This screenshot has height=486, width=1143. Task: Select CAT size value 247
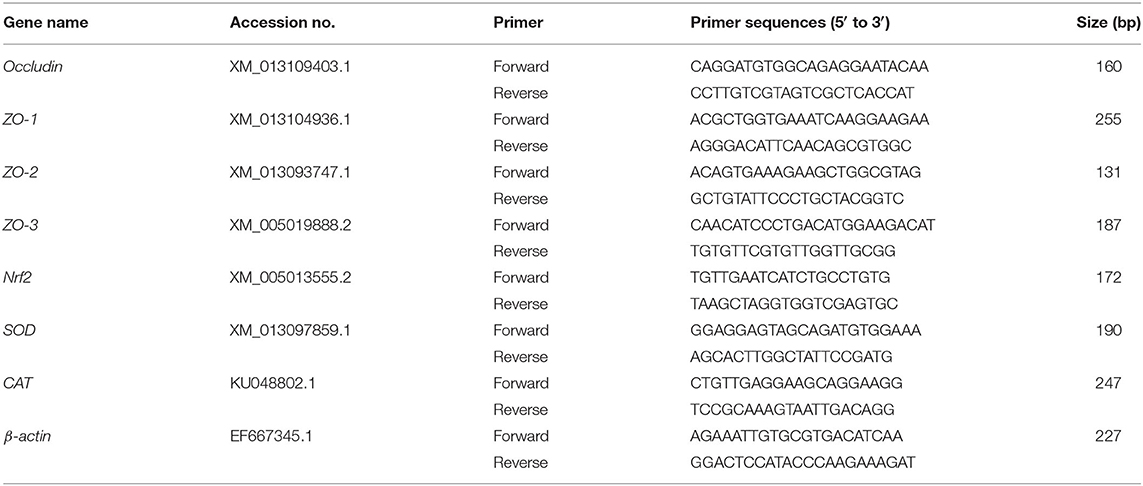(1128, 383)
